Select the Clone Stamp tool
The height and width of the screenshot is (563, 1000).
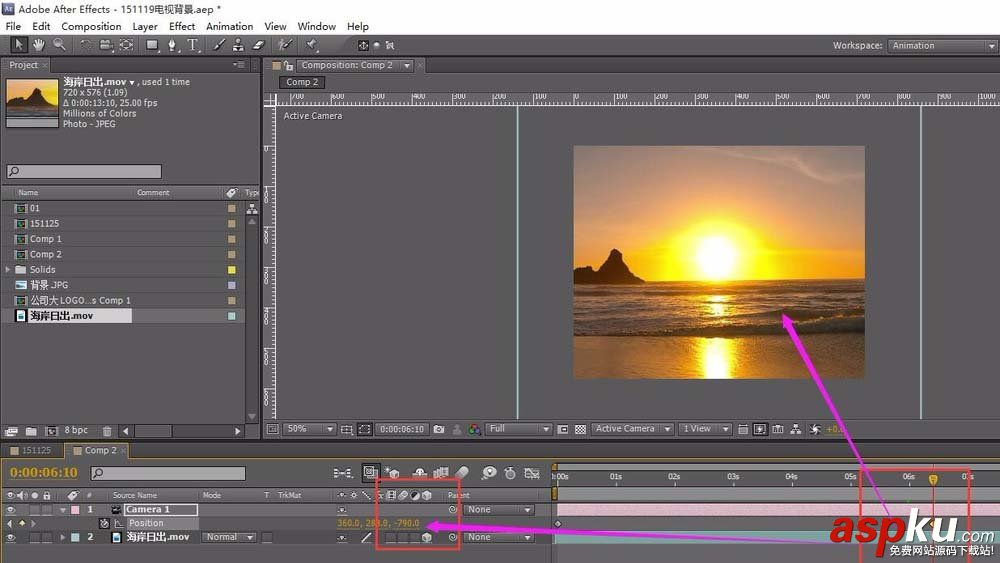pos(238,45)
